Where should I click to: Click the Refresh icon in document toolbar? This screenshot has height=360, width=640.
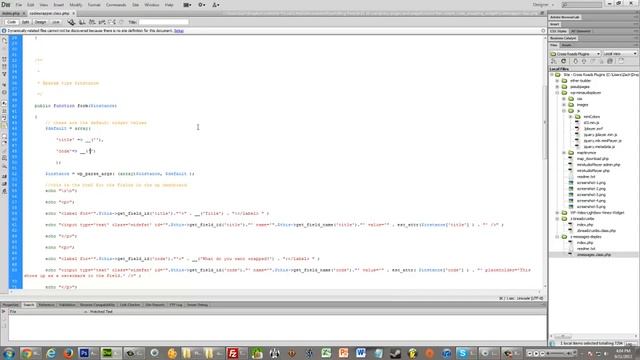[x=121, y=22]
